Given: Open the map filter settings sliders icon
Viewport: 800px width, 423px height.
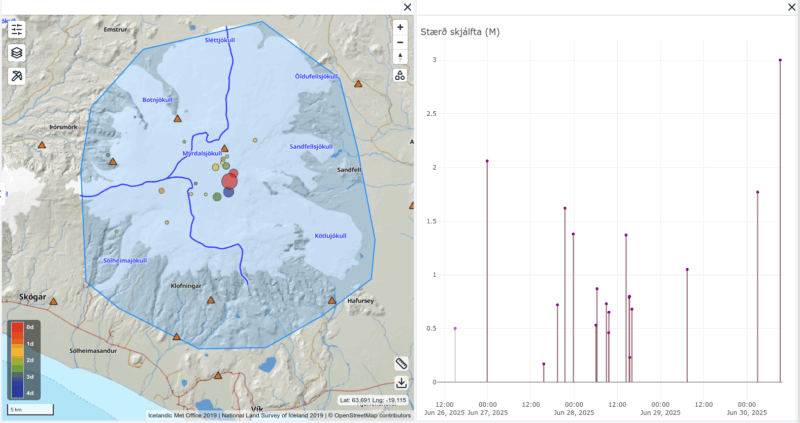Looking at the screenshot, I should click(17, 29).
